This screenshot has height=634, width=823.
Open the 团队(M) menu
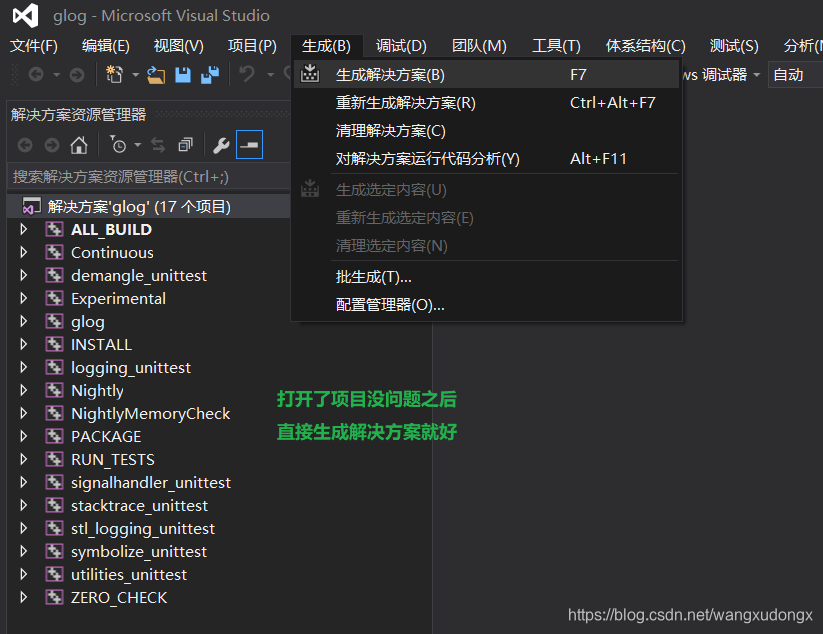tap(479, 46)
